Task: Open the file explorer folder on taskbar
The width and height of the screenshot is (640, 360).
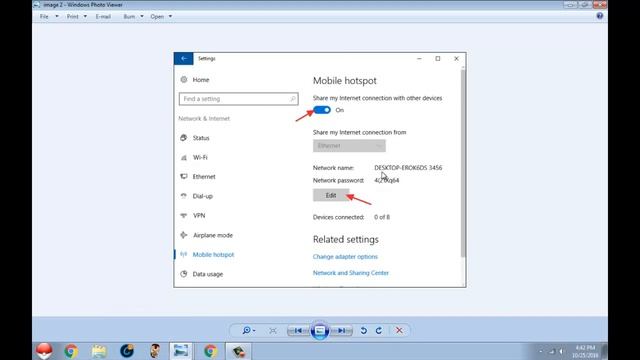Action: pos(99,351)
